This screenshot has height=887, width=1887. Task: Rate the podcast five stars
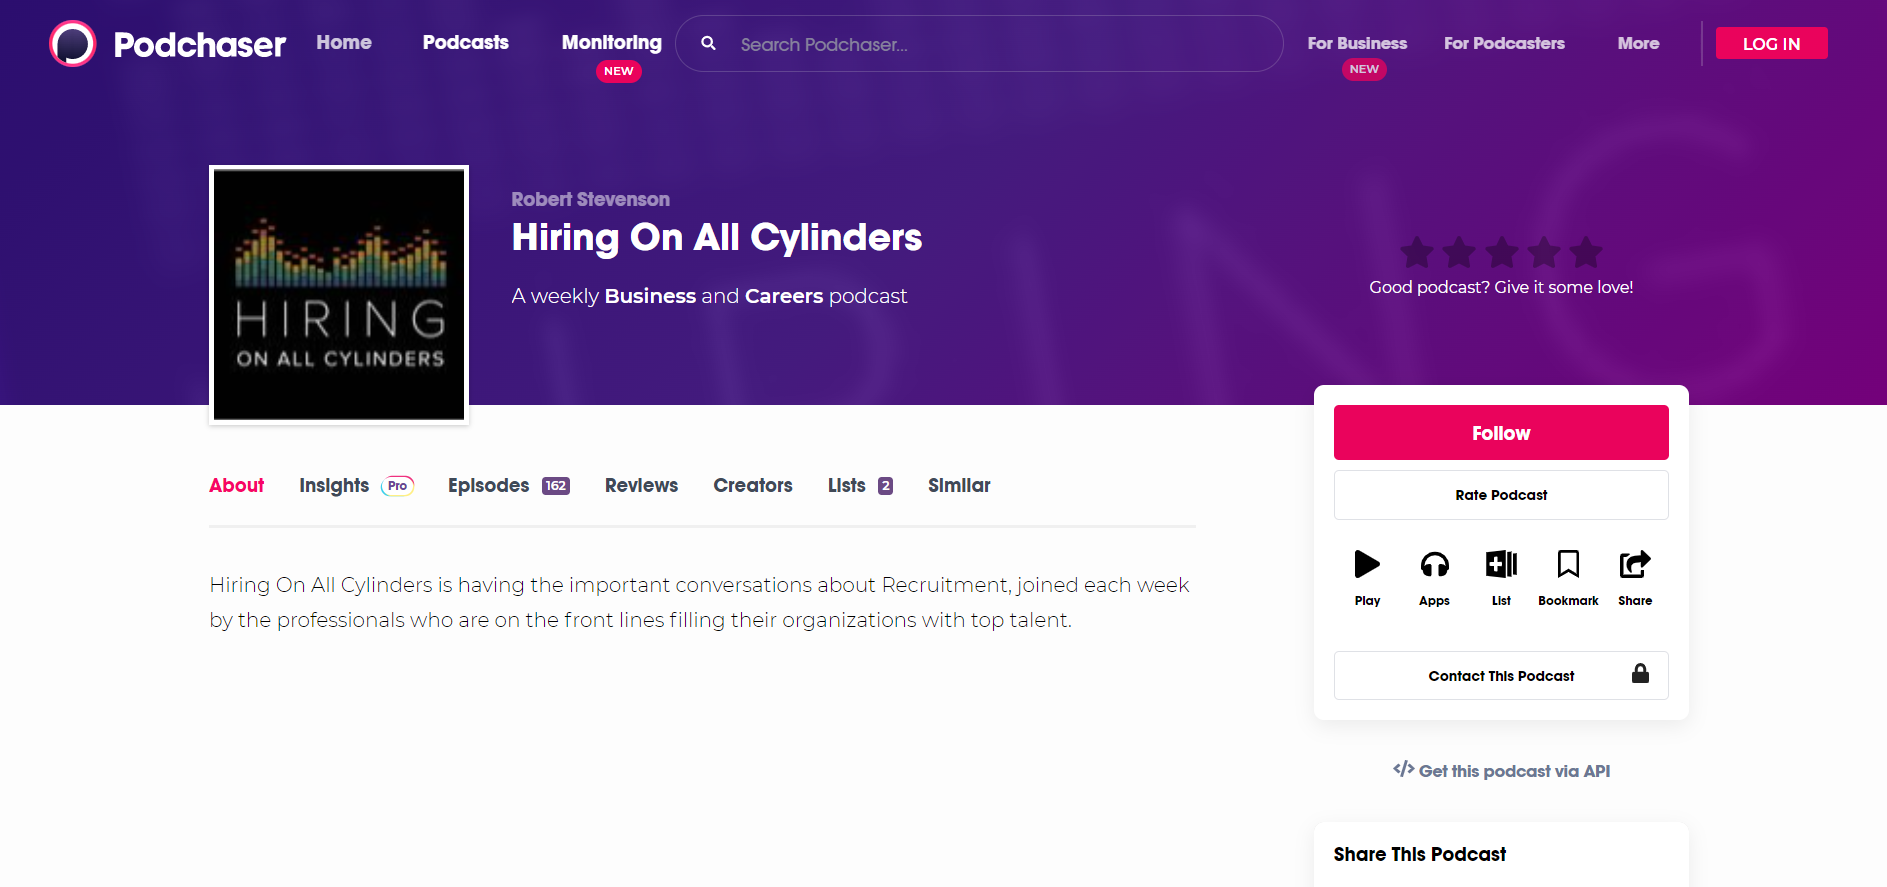click(1585, 253)
